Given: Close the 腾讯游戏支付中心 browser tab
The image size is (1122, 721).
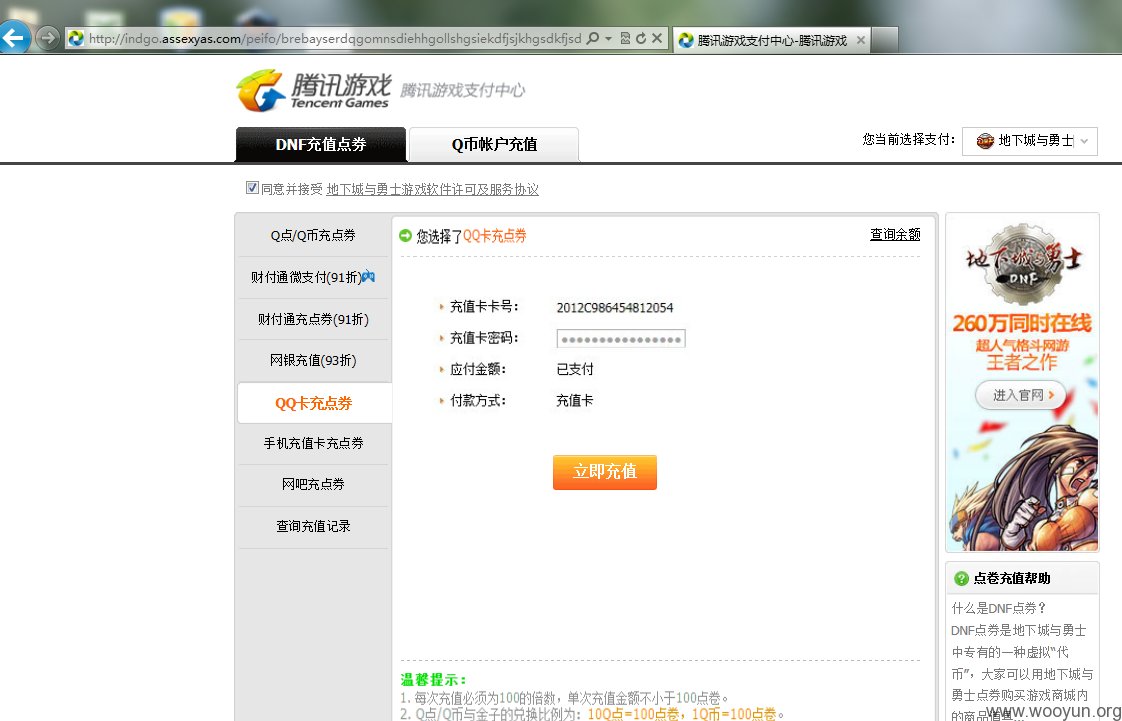Looking at the screenshot, I should pyautogui.click(x=861, y=40).
